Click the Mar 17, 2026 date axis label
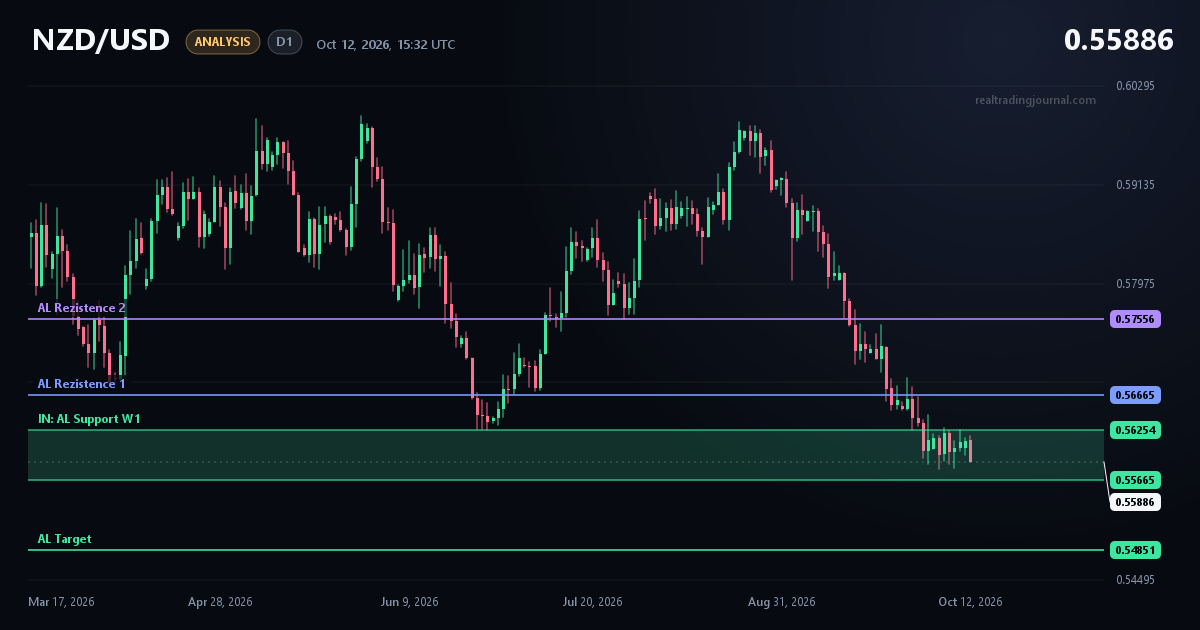 tap(61, 602)
